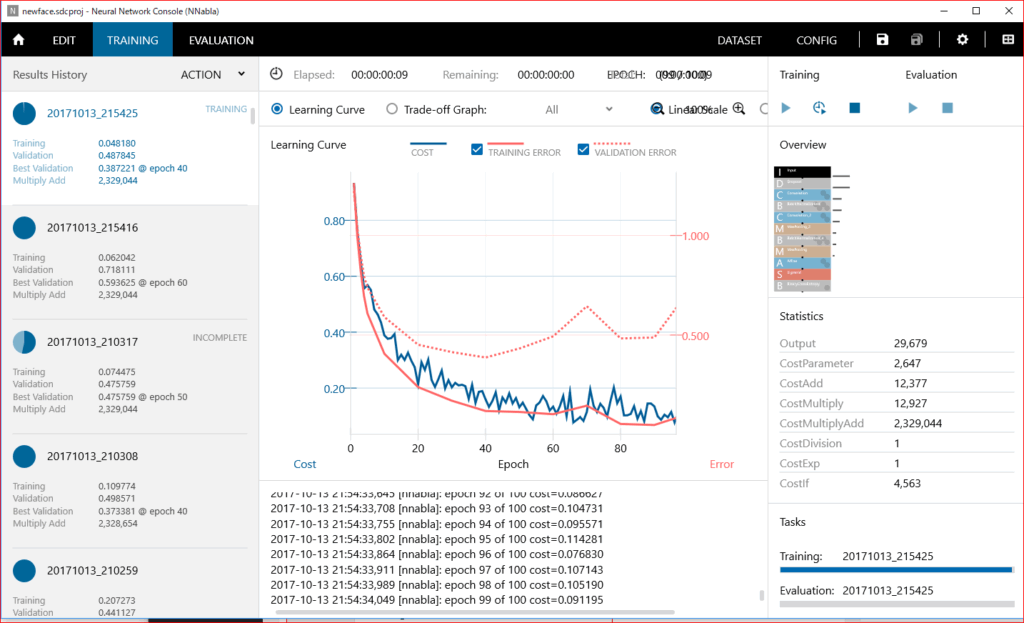Click progress pie icon of 20171013_210308

[x=24, y=456]
